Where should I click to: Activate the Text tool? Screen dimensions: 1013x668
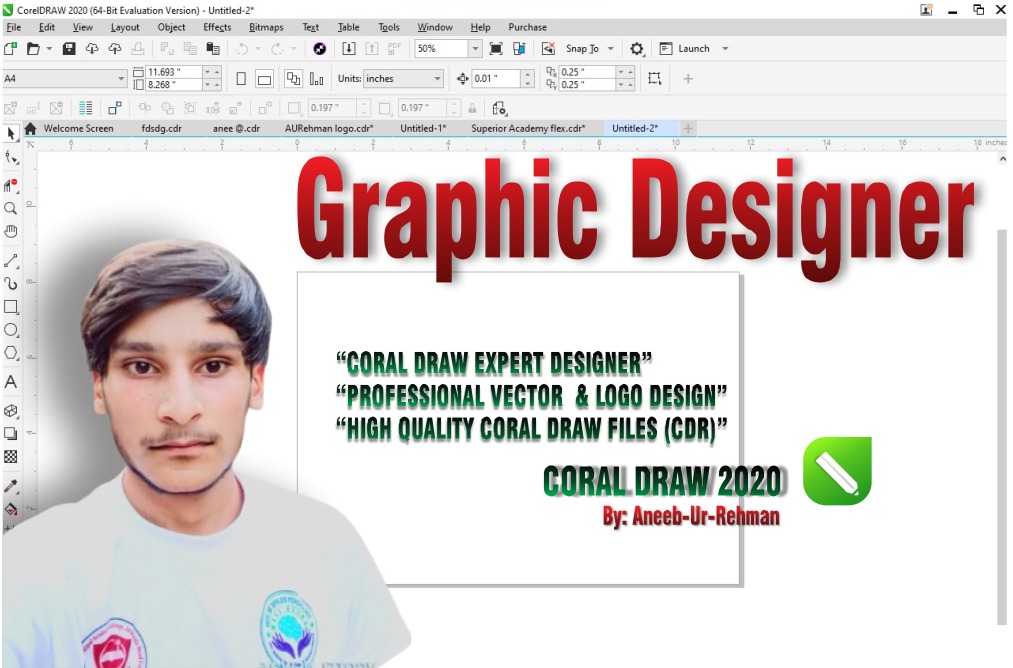click(x=11, y=382)
